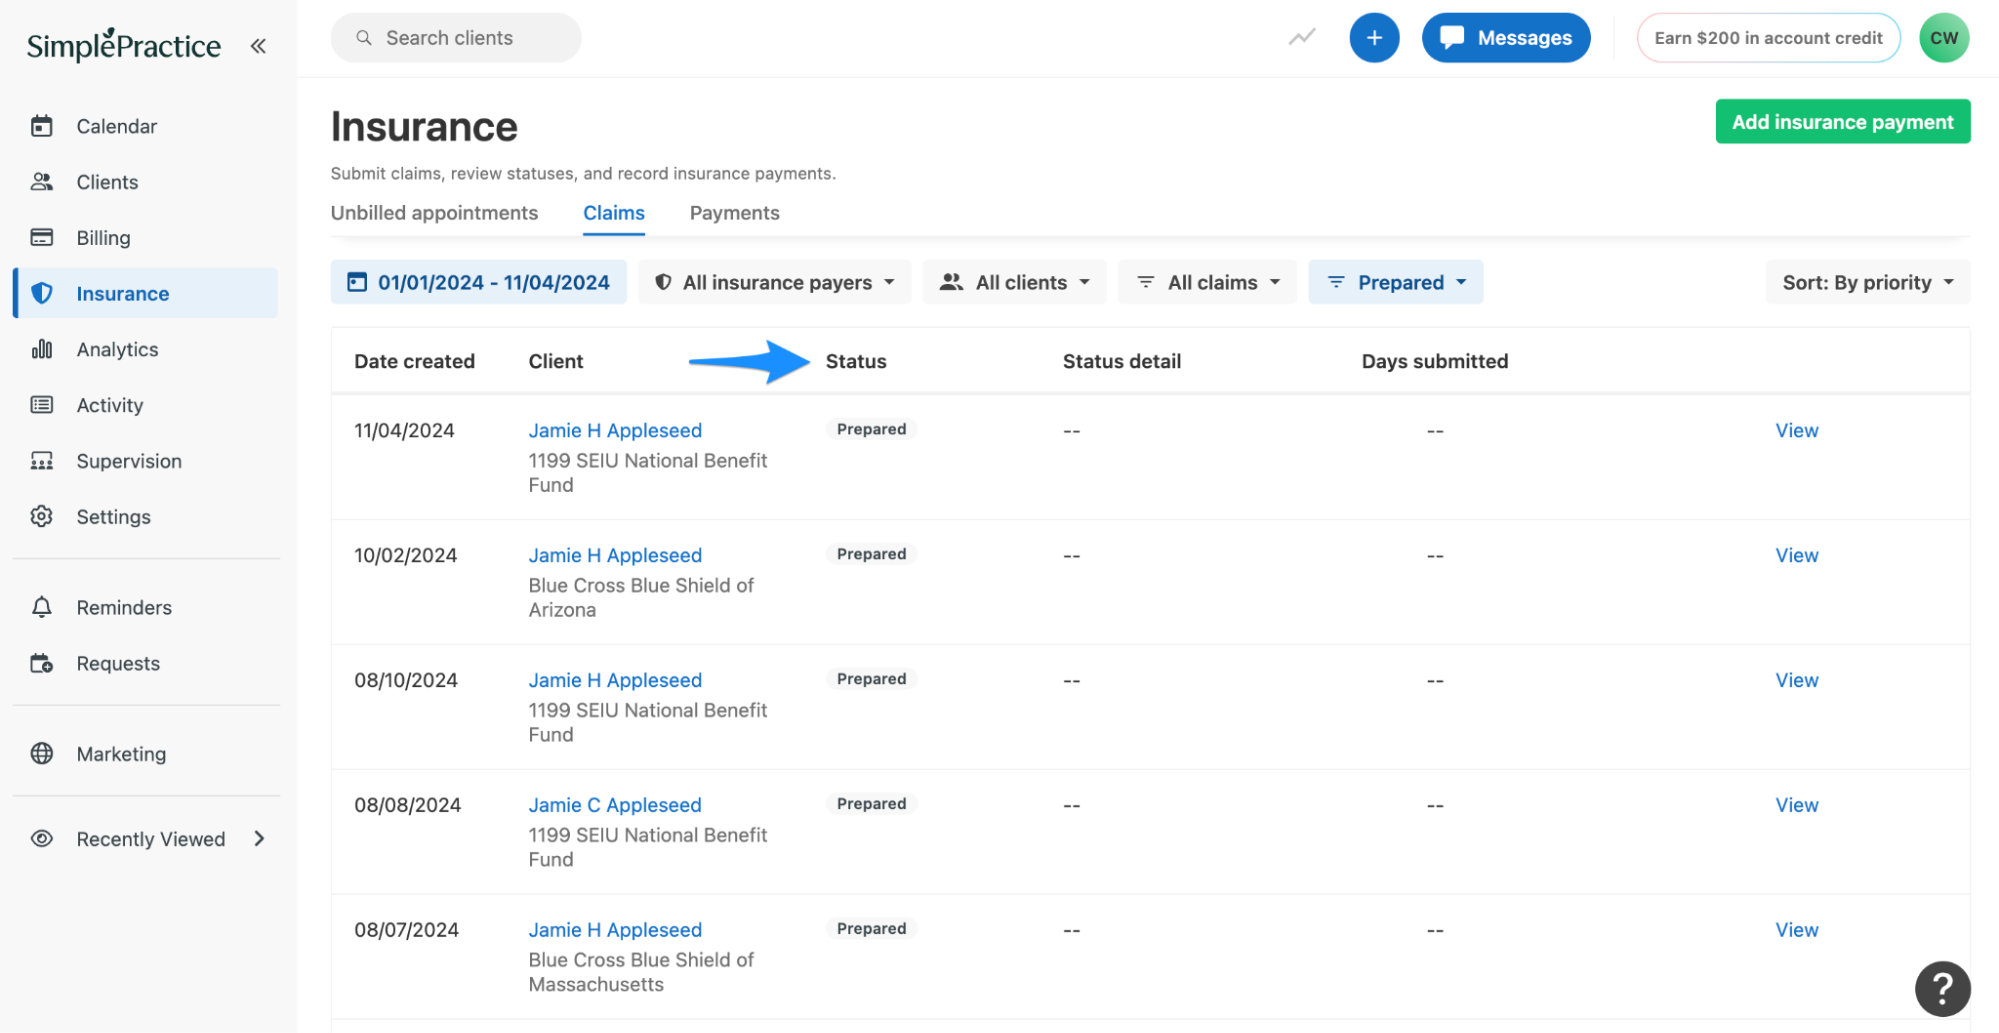Open Jamie C Appleseed client link
The width and height of the screenshot is (1999, 1033).
(x=615, y=805)
